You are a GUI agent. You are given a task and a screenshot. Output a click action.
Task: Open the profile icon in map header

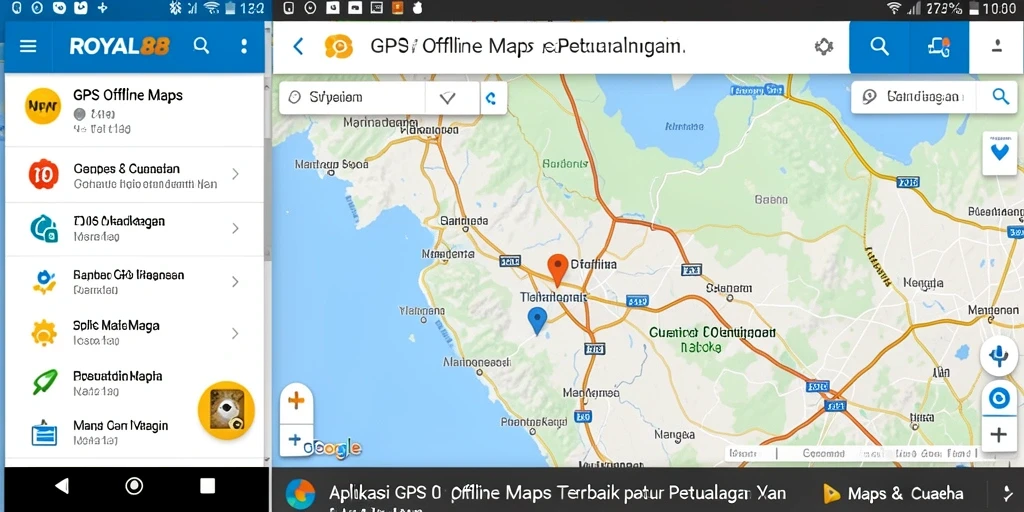(x=997, y=46)
